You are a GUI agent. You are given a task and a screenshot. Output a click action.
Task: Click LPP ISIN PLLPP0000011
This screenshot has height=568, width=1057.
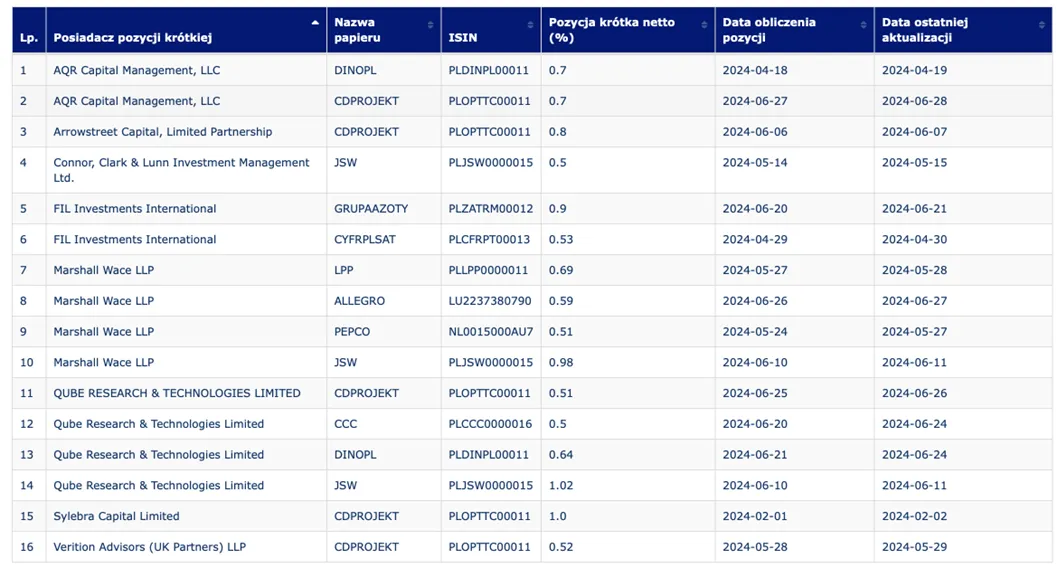coord(489,271)
